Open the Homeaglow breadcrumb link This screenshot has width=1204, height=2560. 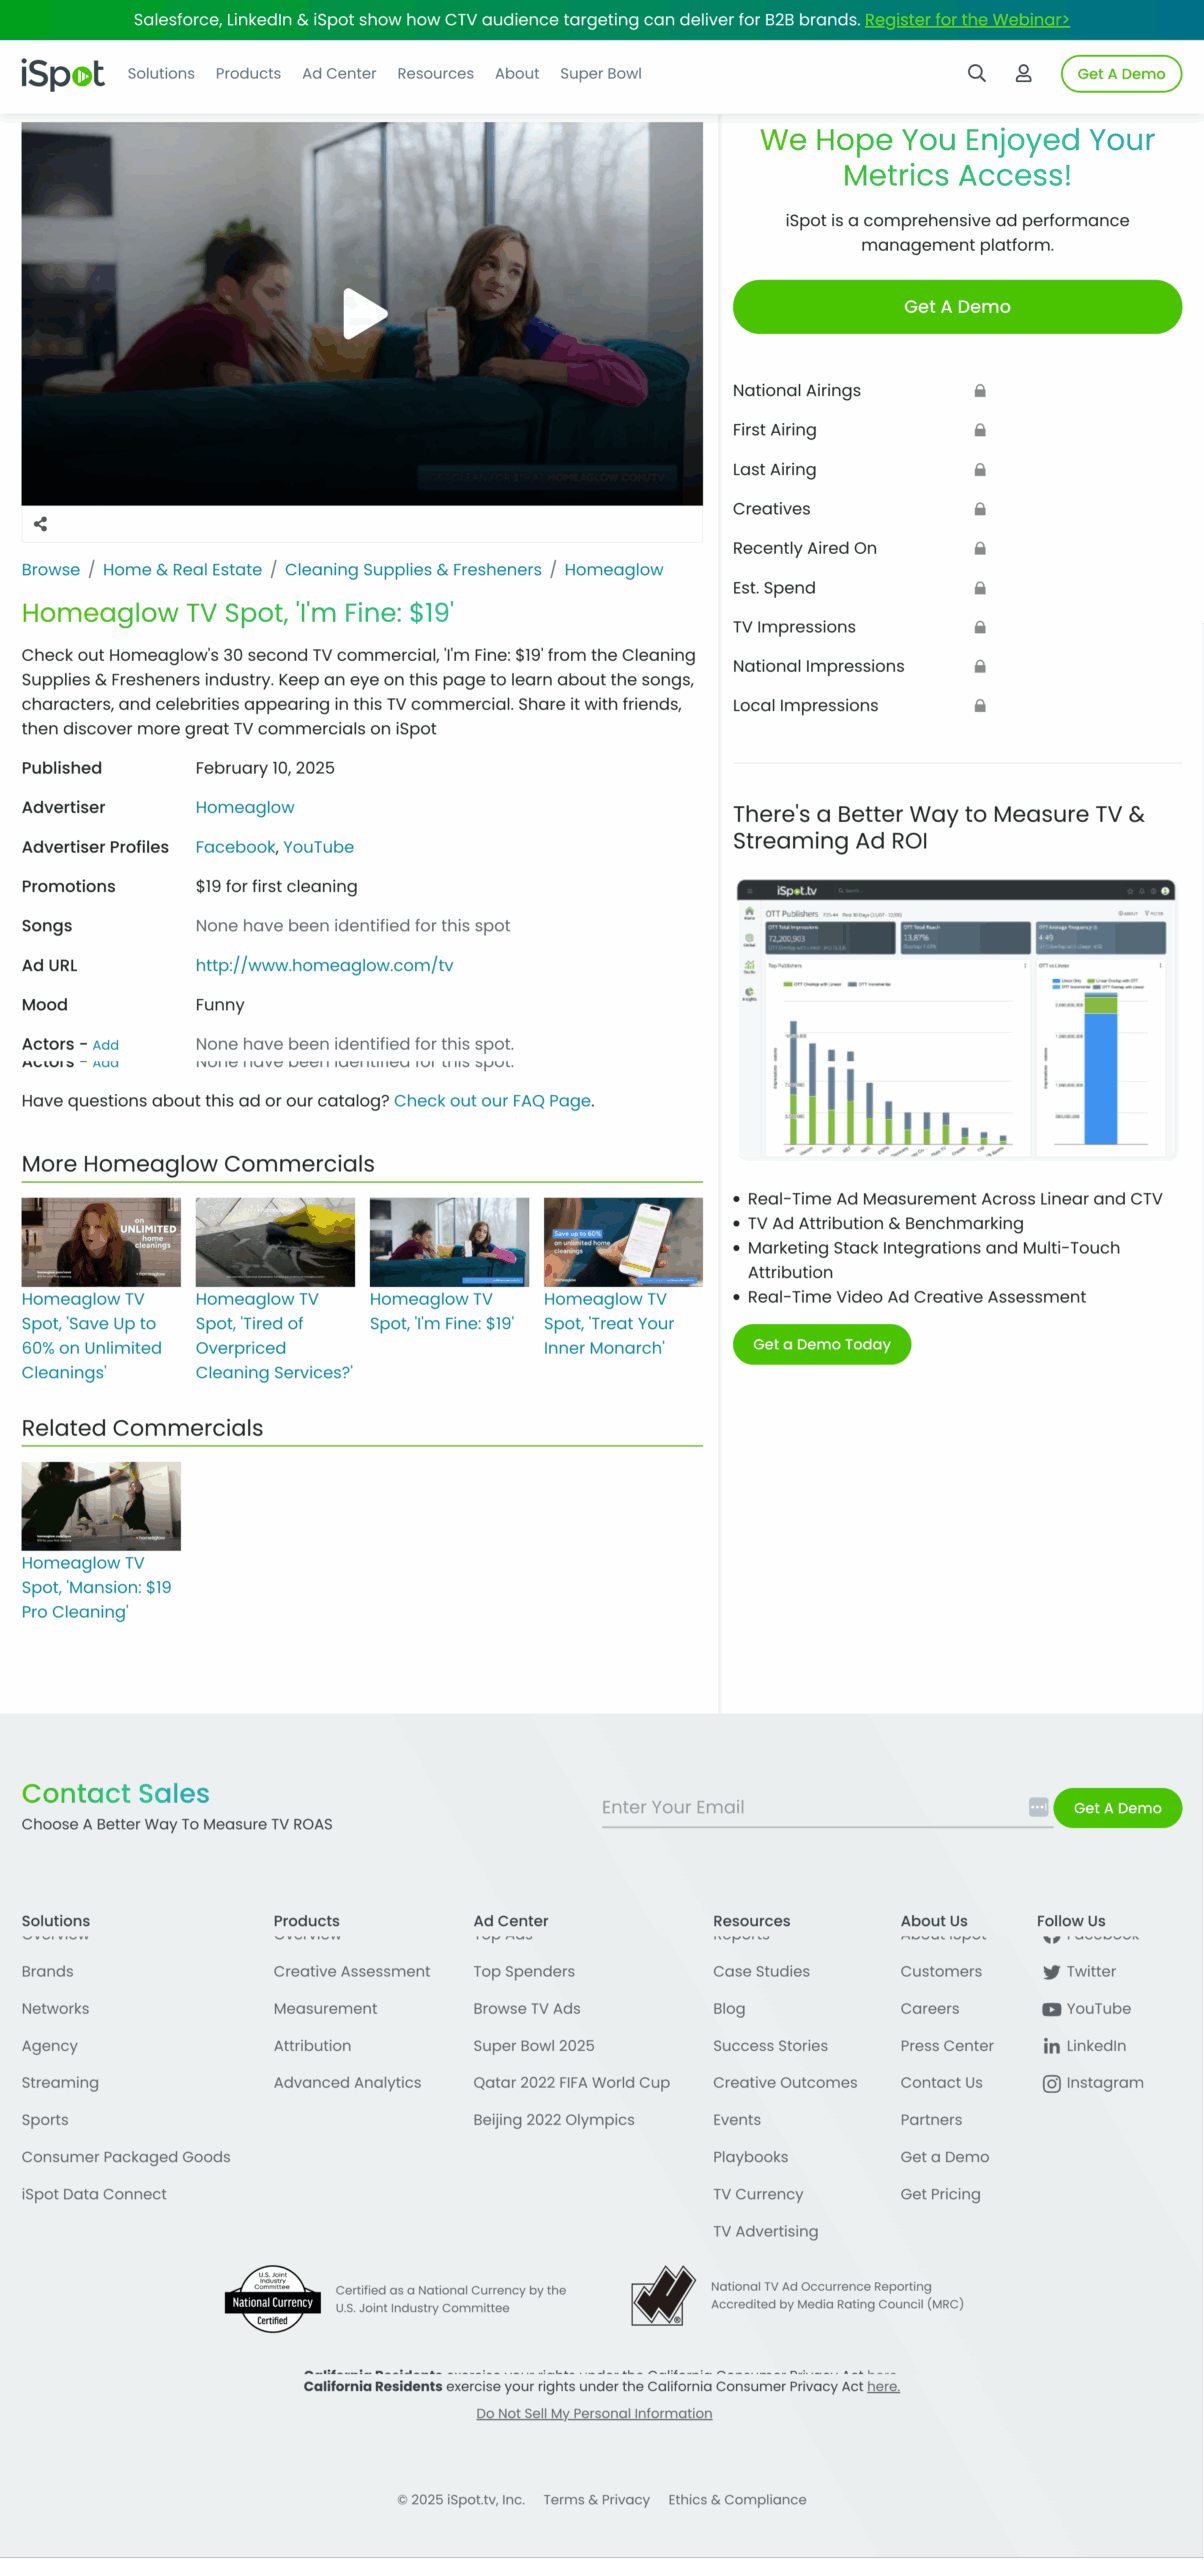(614, 570)
